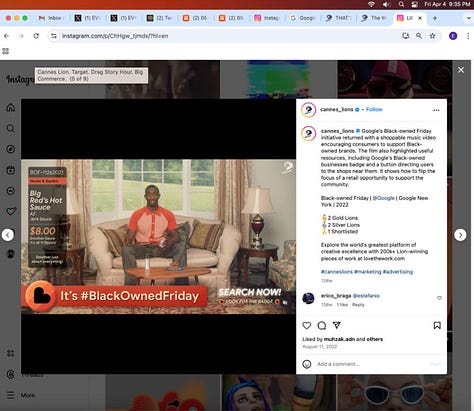
Task: Open Notifications heart icon in sidebar
Action: pos(11,211)
